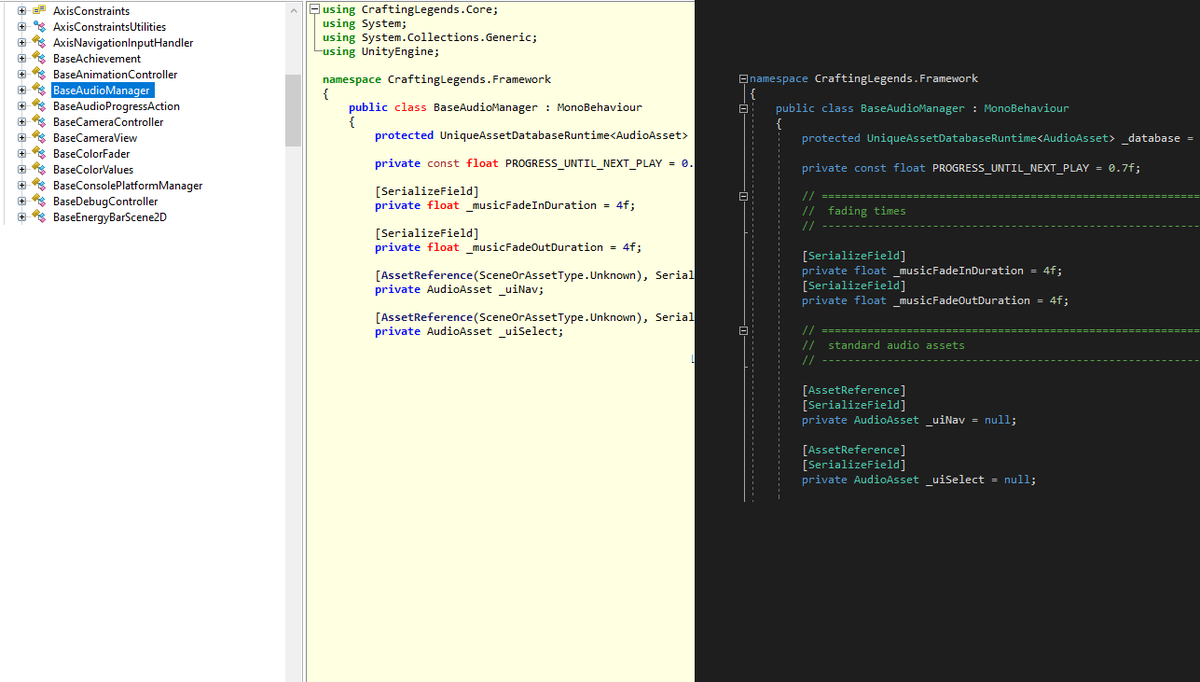
Task: Click PROGRESS_UNTIL_NEXT_PLAY = 0.7f line in dark editor
Action: [x=971, y=168]
